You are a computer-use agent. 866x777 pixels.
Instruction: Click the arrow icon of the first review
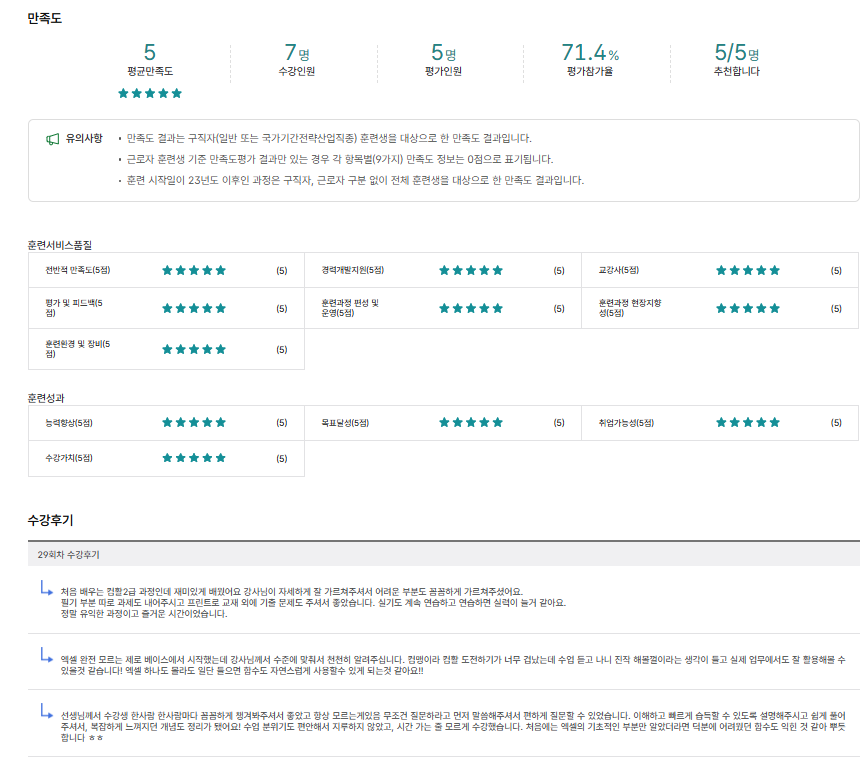(46, 590)
